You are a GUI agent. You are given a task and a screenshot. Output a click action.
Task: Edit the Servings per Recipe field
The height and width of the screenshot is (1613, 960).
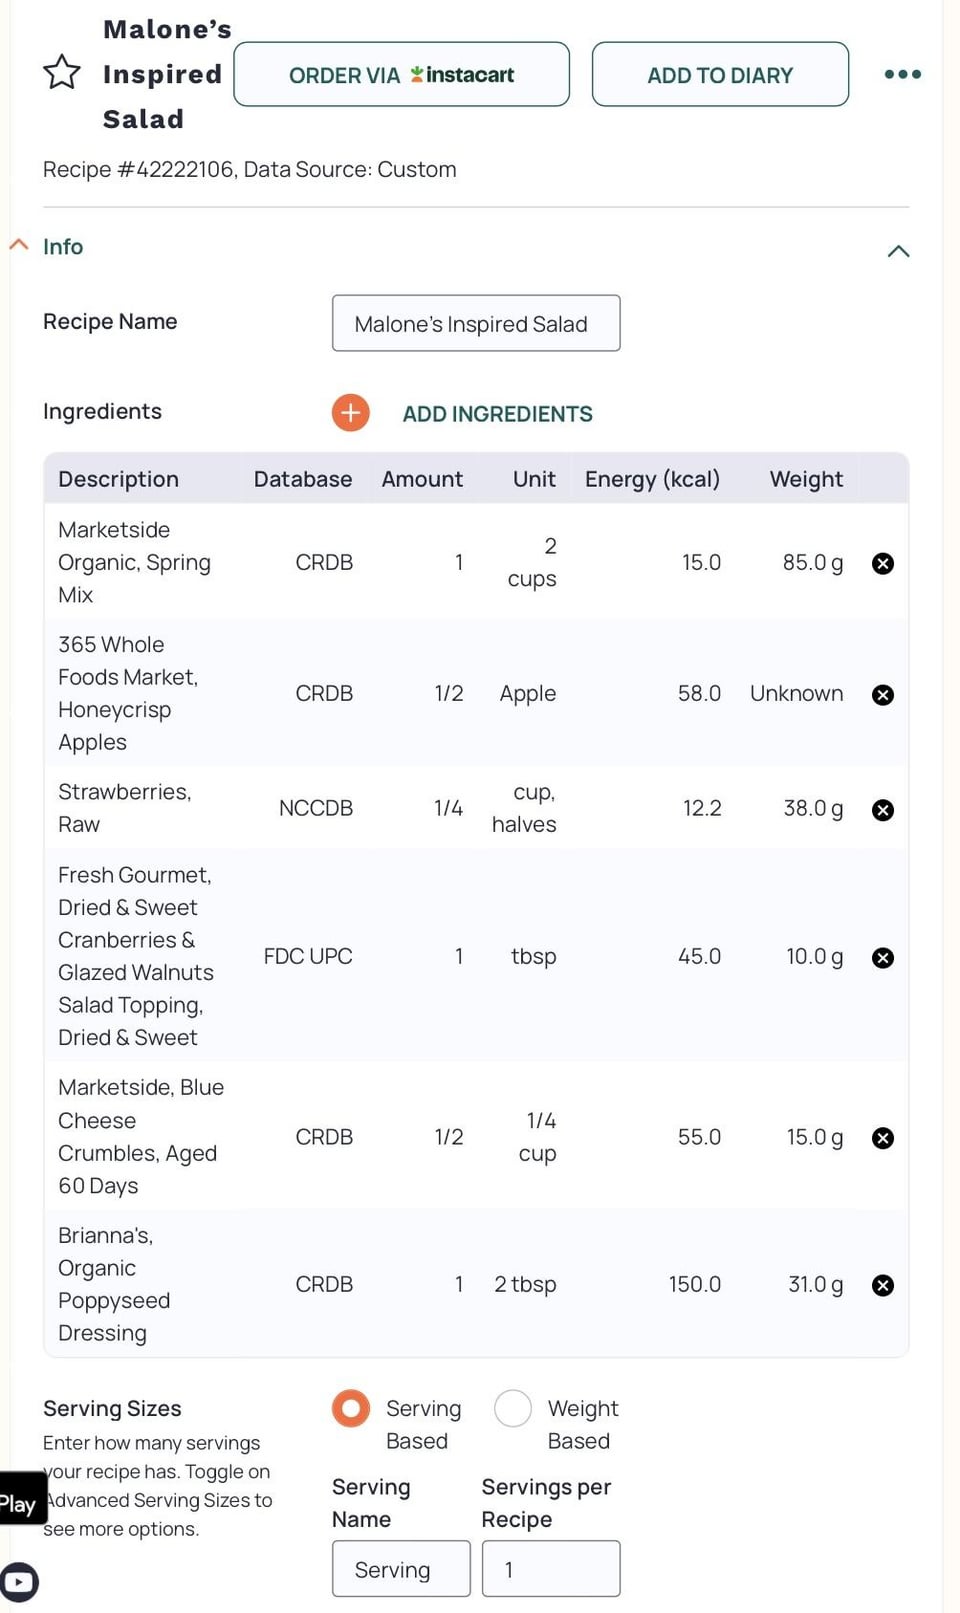[551, 1568]
